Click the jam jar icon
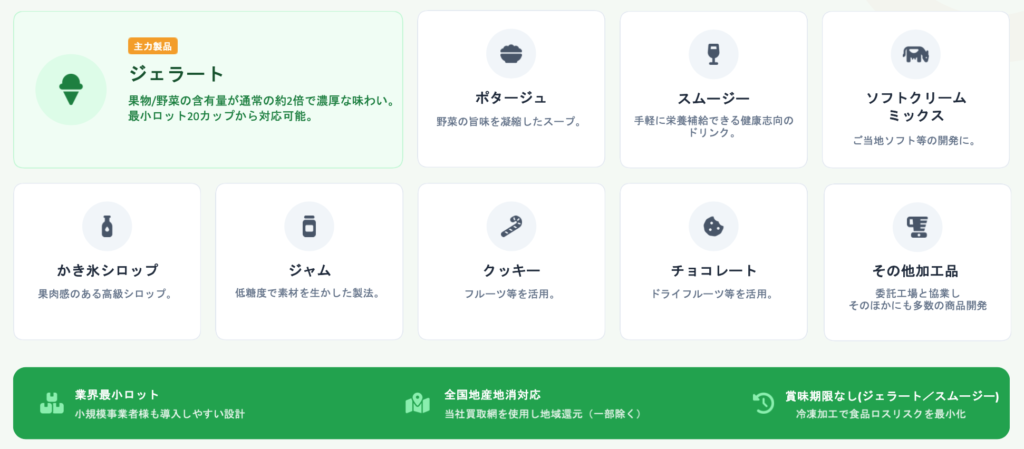This screenshot has height=449, width=1024. 309,226
